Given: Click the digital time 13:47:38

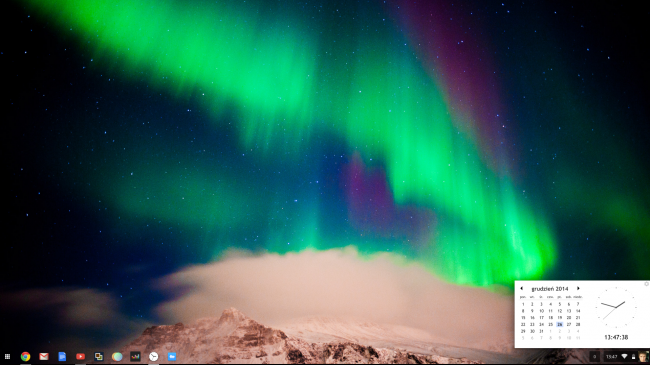Looking at the screenshot, I should [x=616, y=337].
